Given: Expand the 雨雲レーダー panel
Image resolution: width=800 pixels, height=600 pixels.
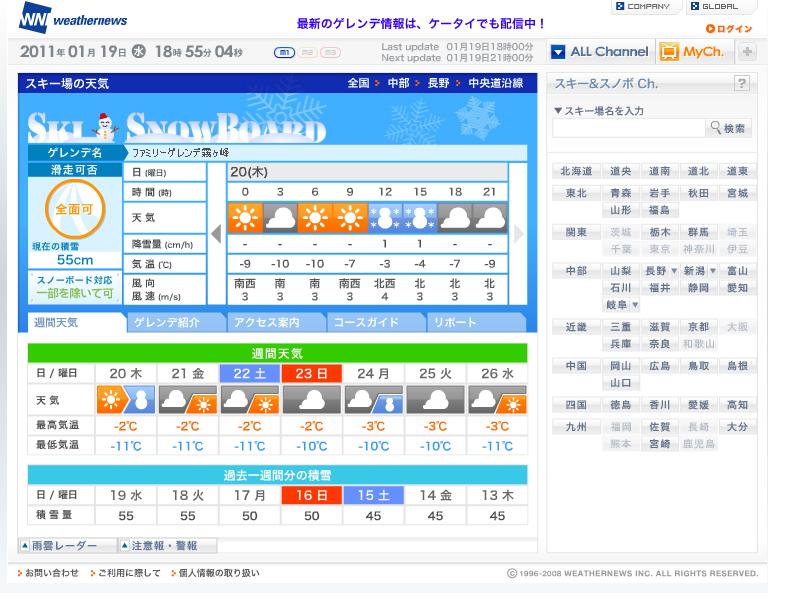Looking at the screenshot, I should coord(66,546).
